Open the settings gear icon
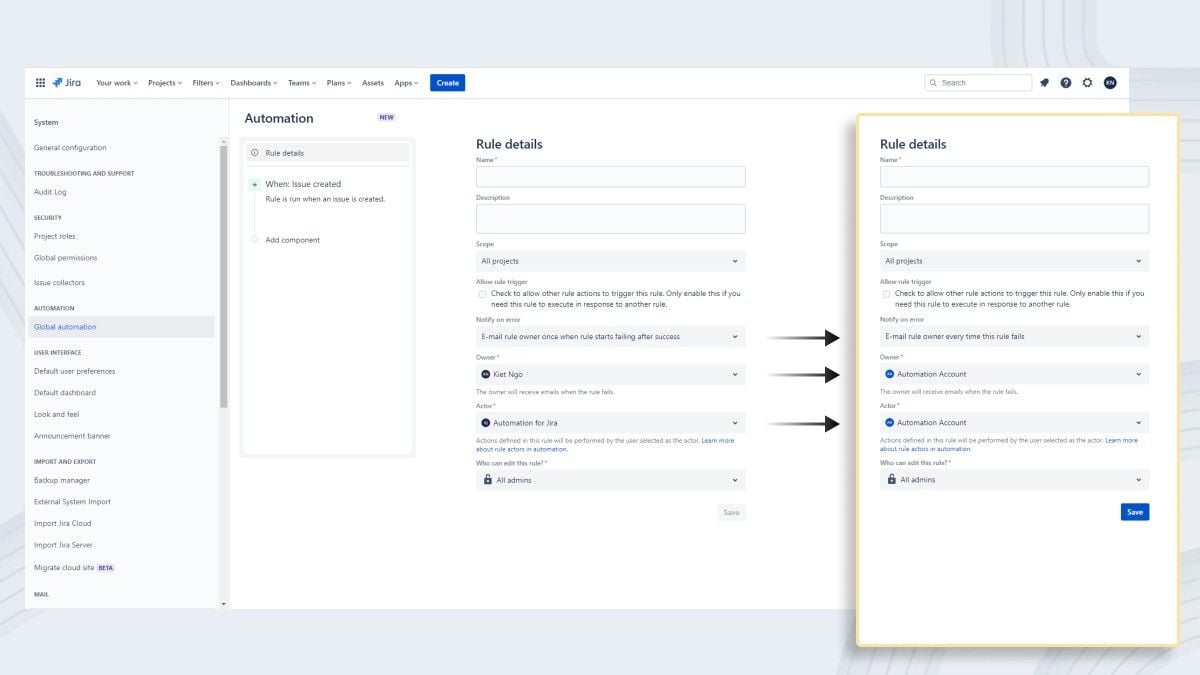1200x675 pixels. point(1088,83)
